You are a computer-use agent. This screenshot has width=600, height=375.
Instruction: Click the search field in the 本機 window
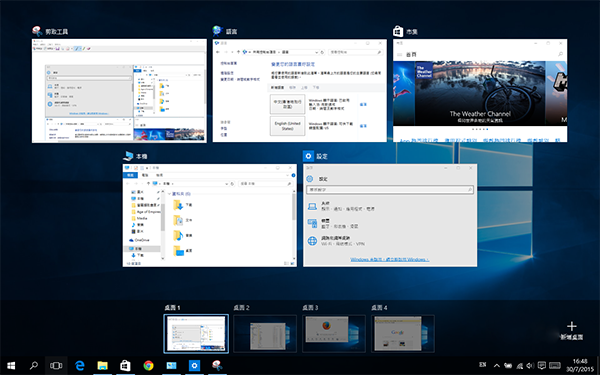[x=265, y=184]
